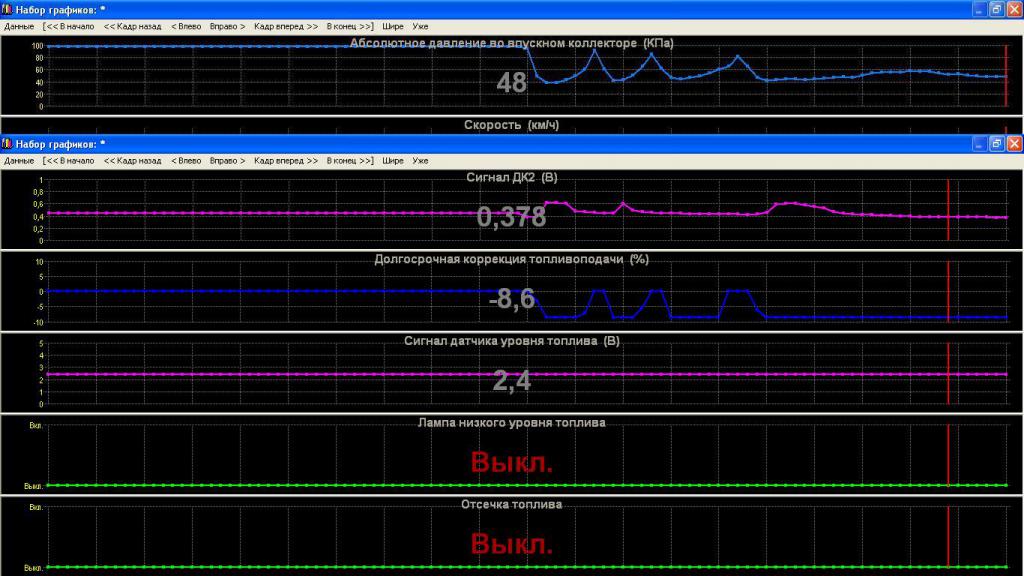Restore the upper graph window size
This screenshot has height=576, width=1024.
pos(996,9)
